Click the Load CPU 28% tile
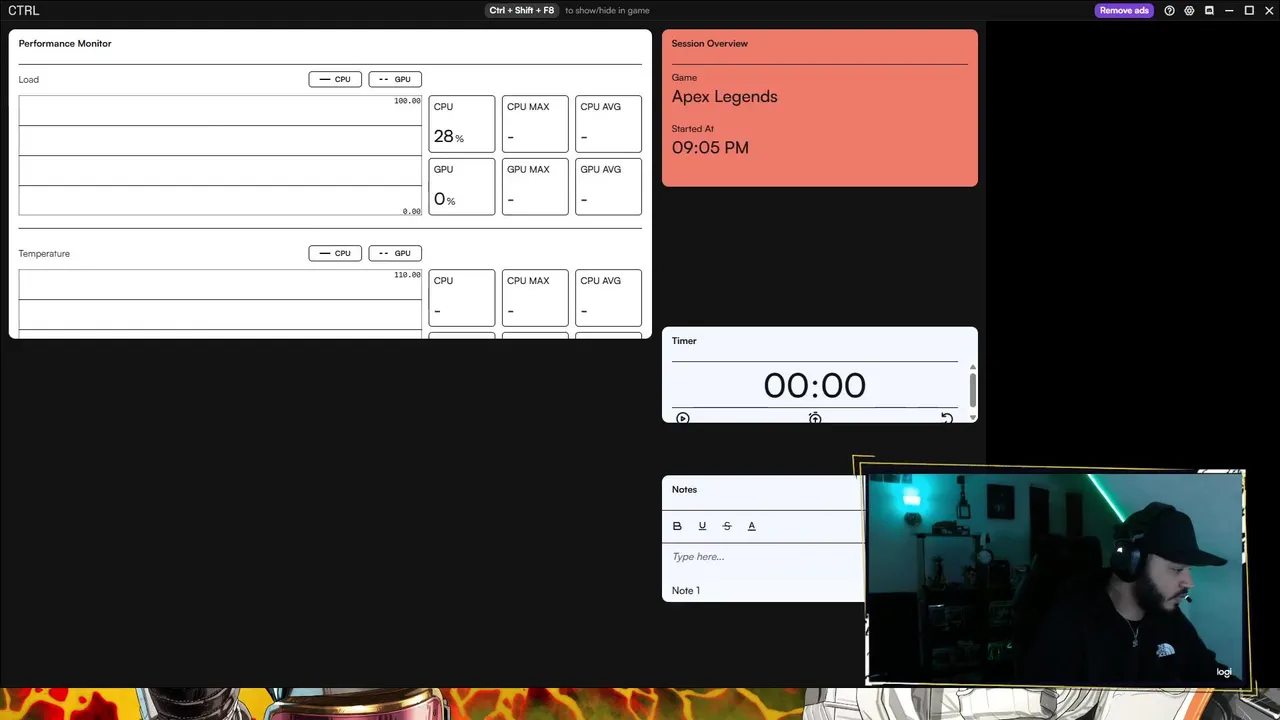 click(x=462, y=124)
